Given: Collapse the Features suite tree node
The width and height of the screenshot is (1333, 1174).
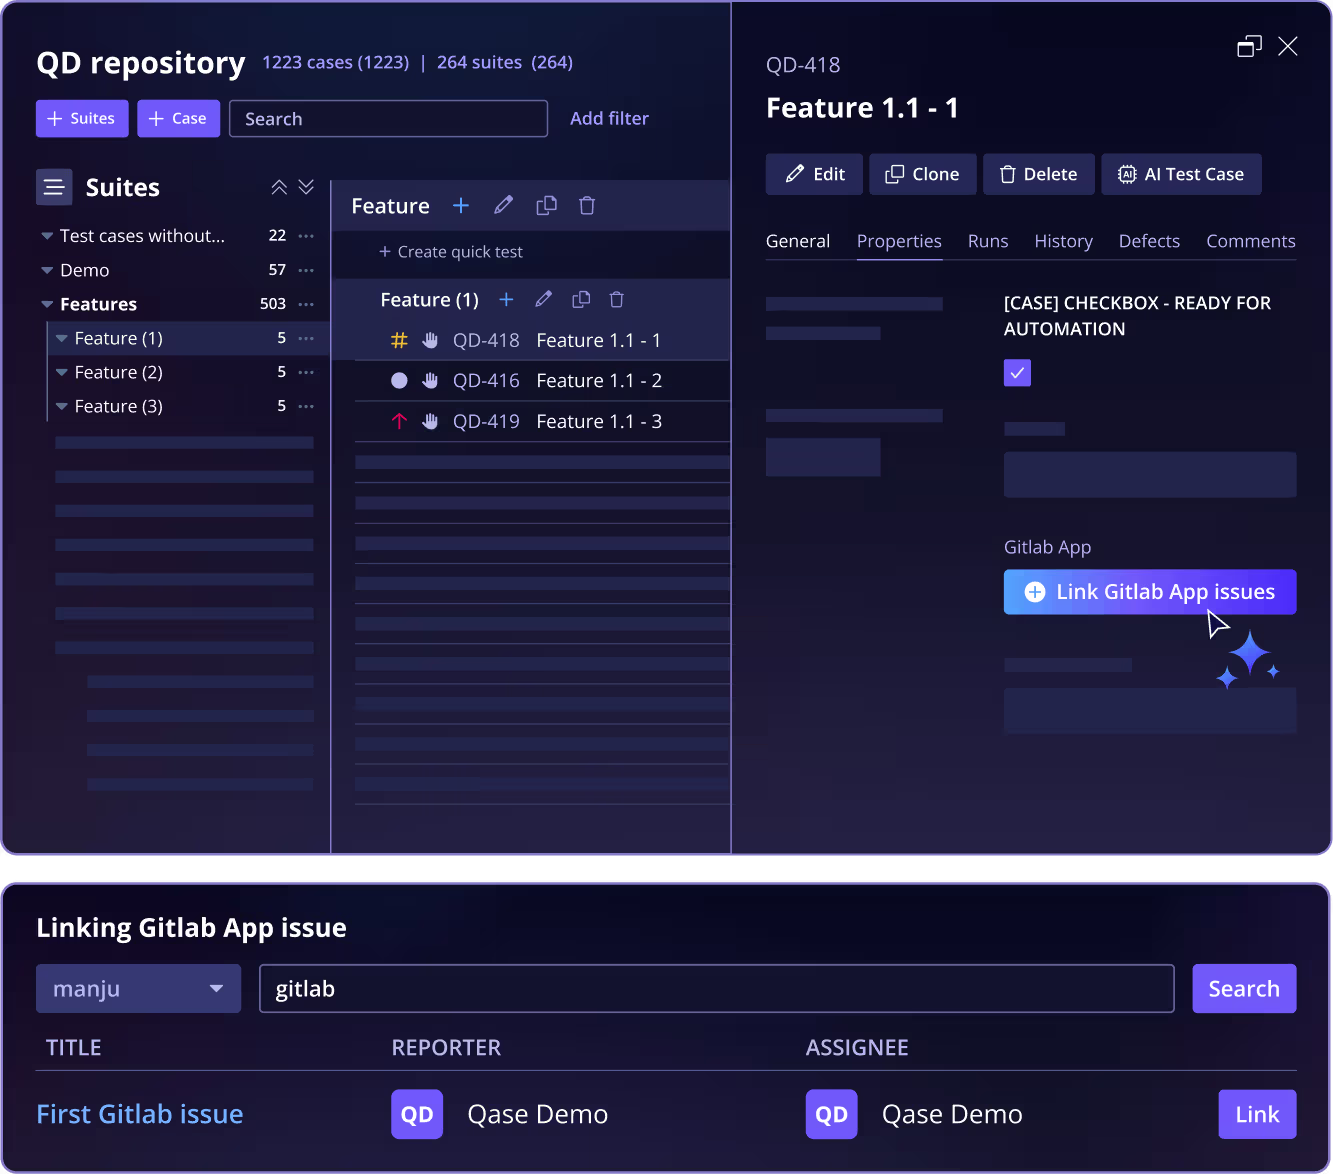Looking at the screenshot, I should pos(47,304).
